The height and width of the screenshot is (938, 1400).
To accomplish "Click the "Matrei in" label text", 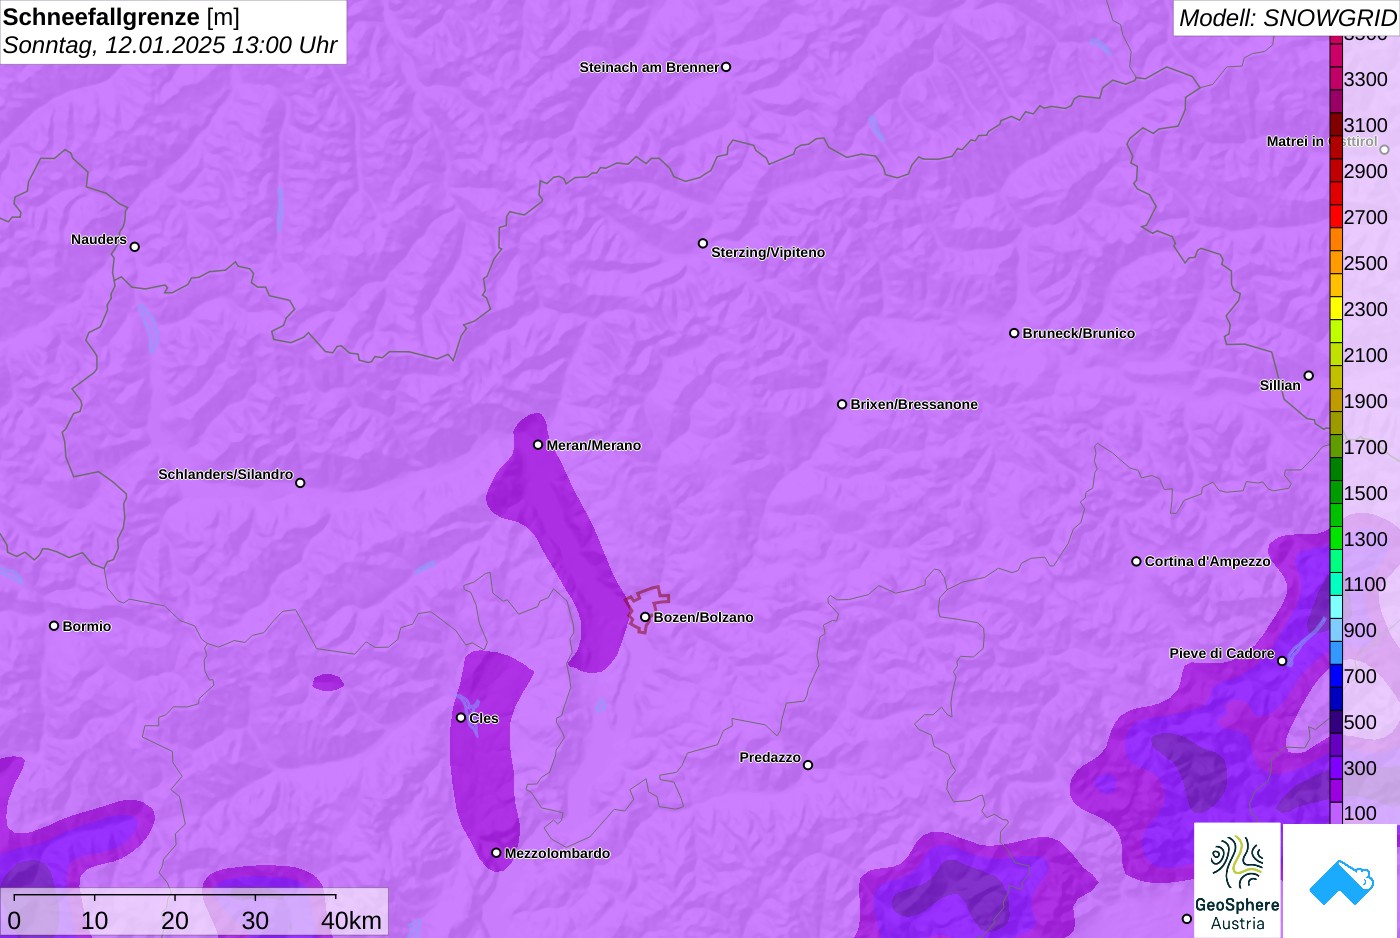I will 1295,141.
